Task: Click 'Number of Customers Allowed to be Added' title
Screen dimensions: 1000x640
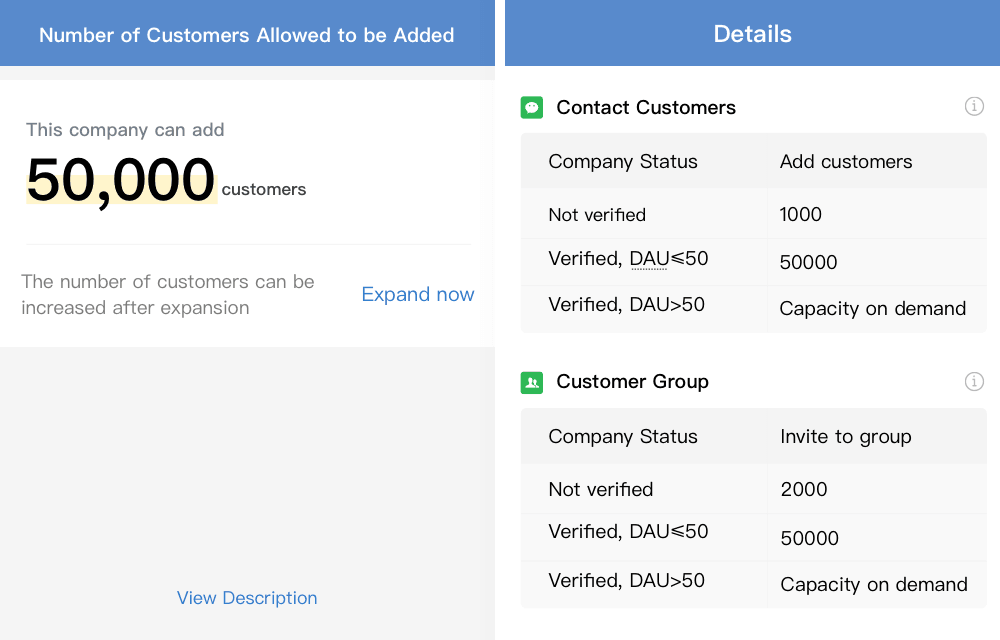Action: click(x=247, y=35)
